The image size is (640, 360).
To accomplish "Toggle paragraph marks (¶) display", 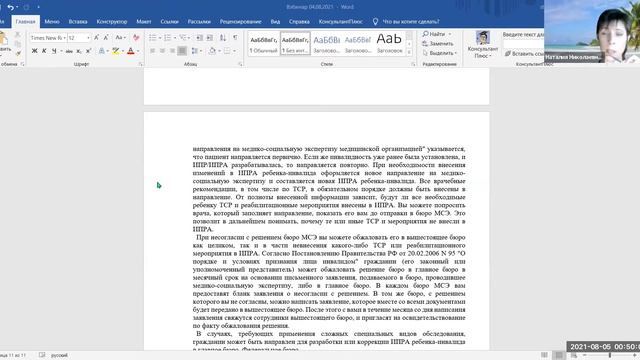I will pos(236,38).
